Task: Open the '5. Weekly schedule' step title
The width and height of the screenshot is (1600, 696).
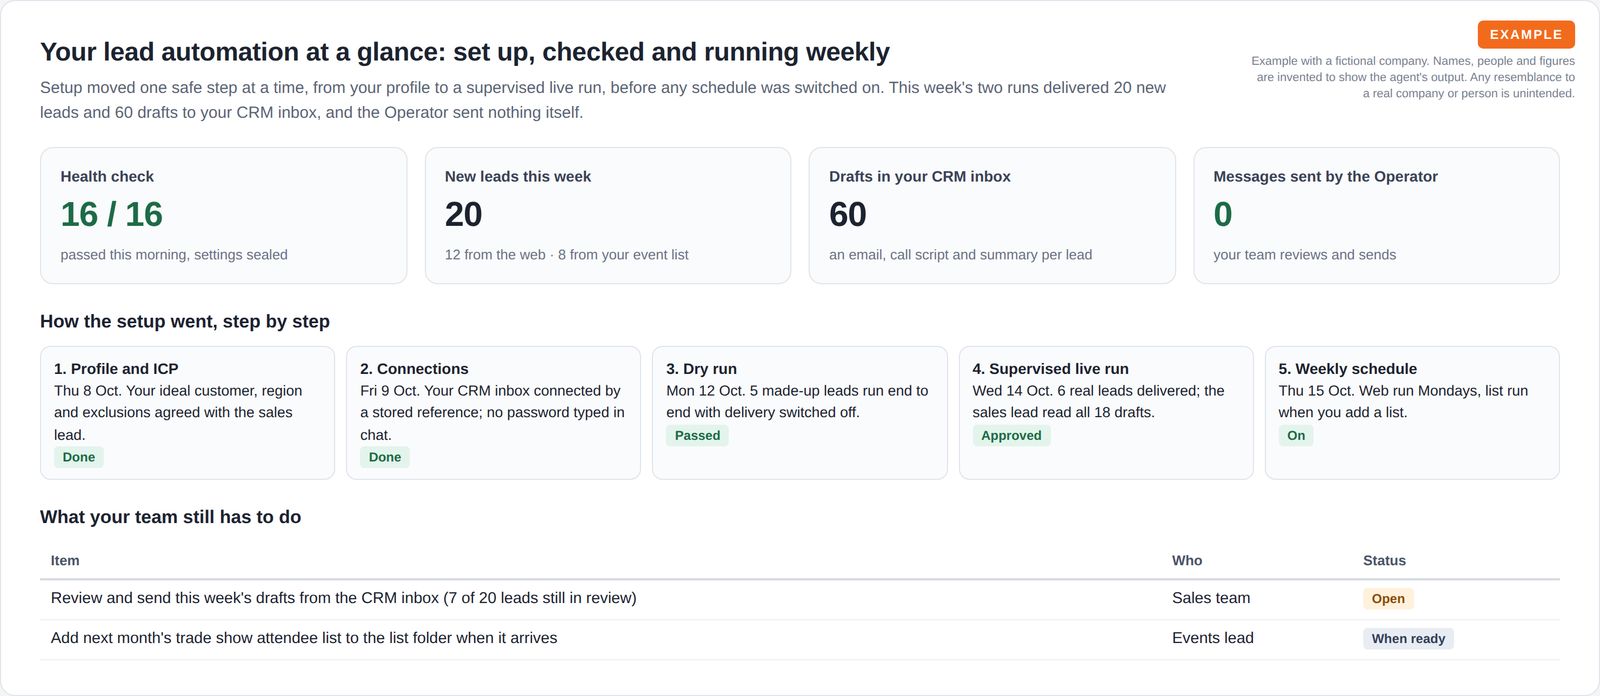Action: tap(1347, 369)
